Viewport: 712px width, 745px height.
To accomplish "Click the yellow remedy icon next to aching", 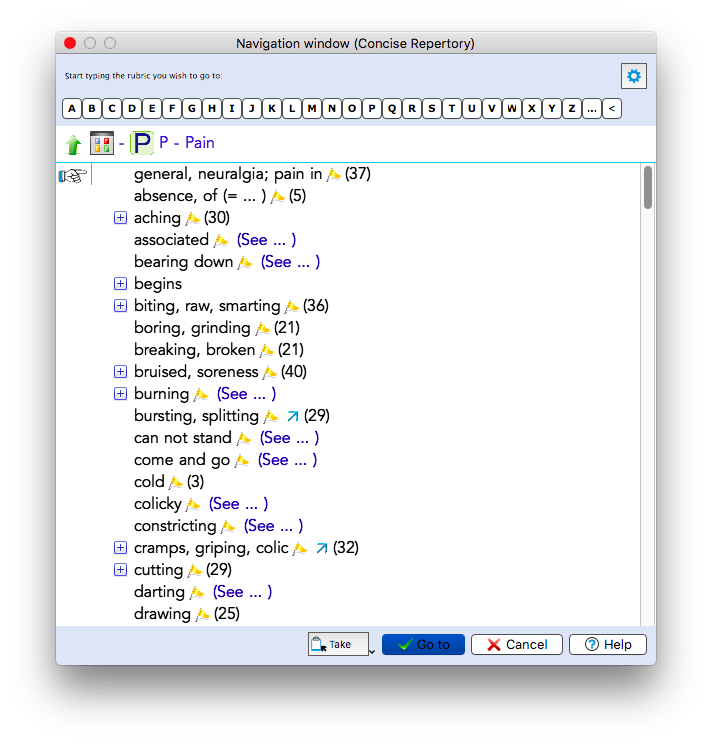I will point(193,219).
